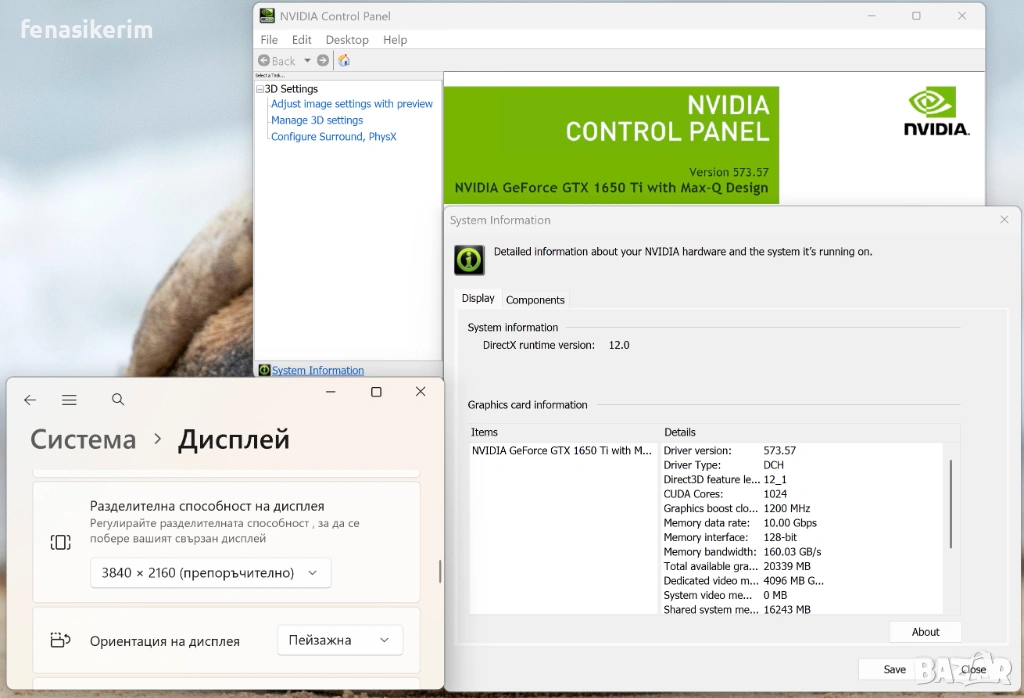Open the Back history dropdown arrow
This screenshot has width=1024, height=698.
[x=307, y=61]
